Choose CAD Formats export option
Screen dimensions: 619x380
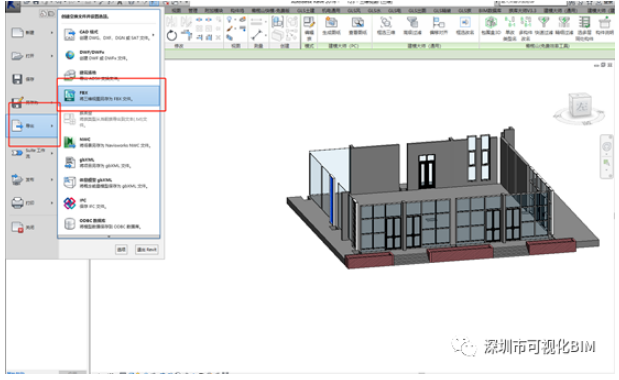tap(109, 35)
